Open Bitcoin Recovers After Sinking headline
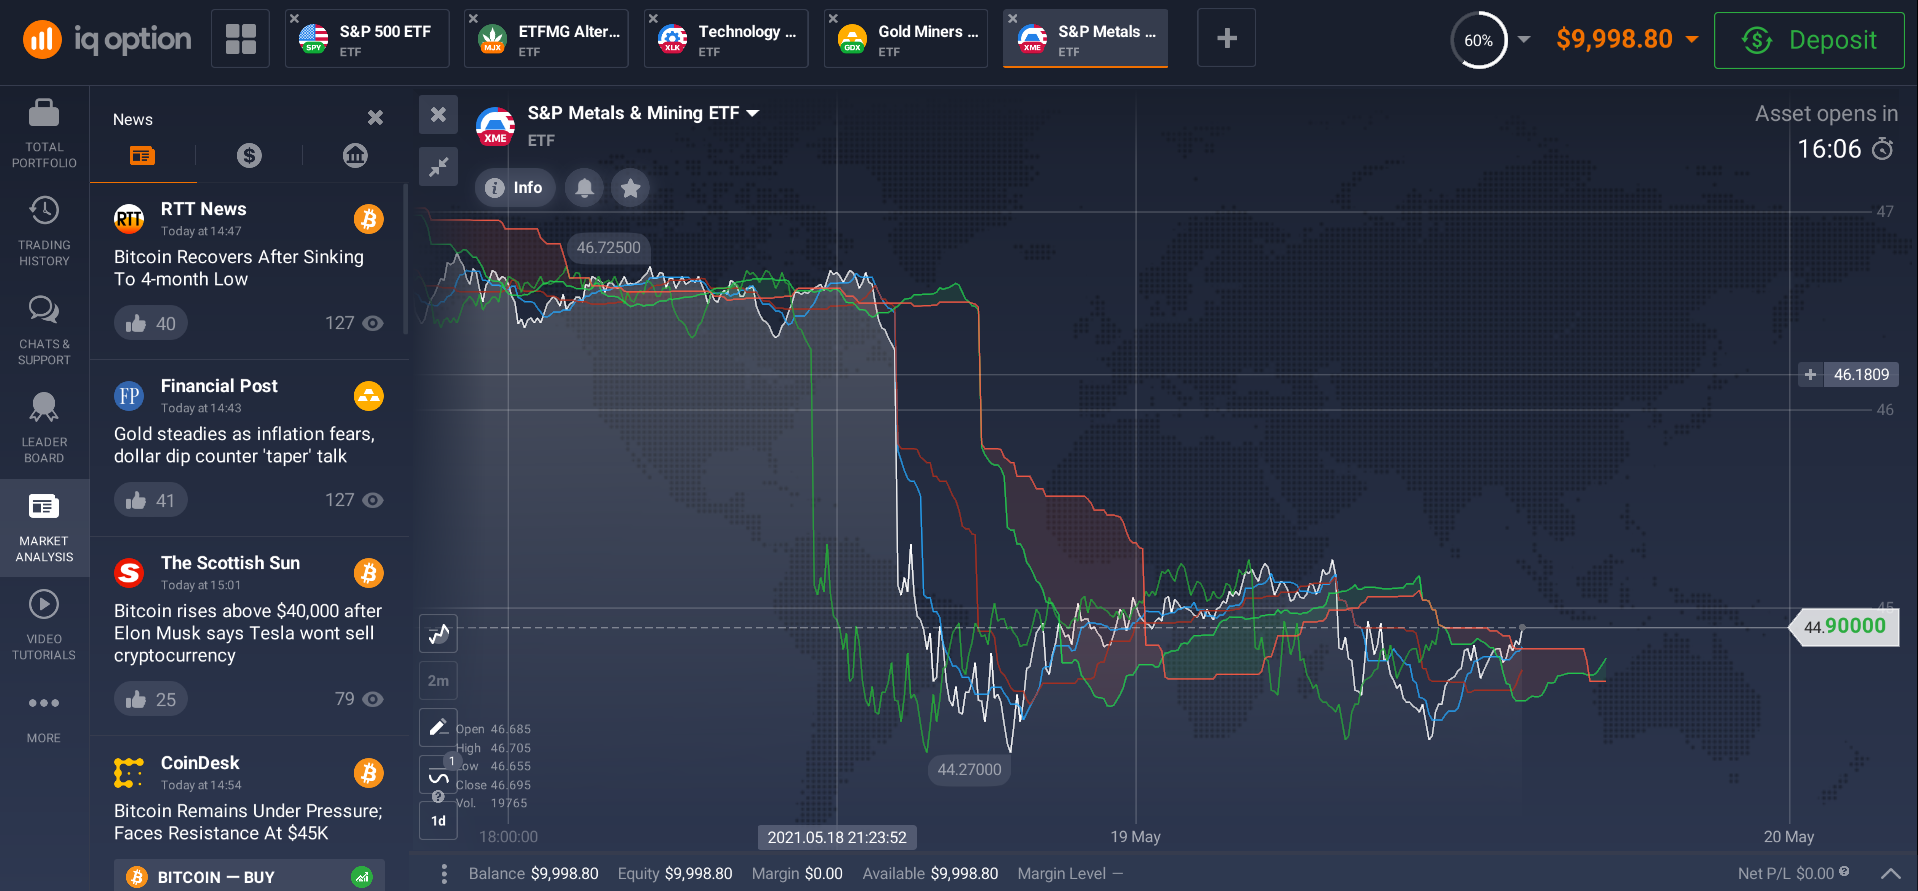Image resolution: width=1918 pixels, height=891 pixels. pos(239,268)
